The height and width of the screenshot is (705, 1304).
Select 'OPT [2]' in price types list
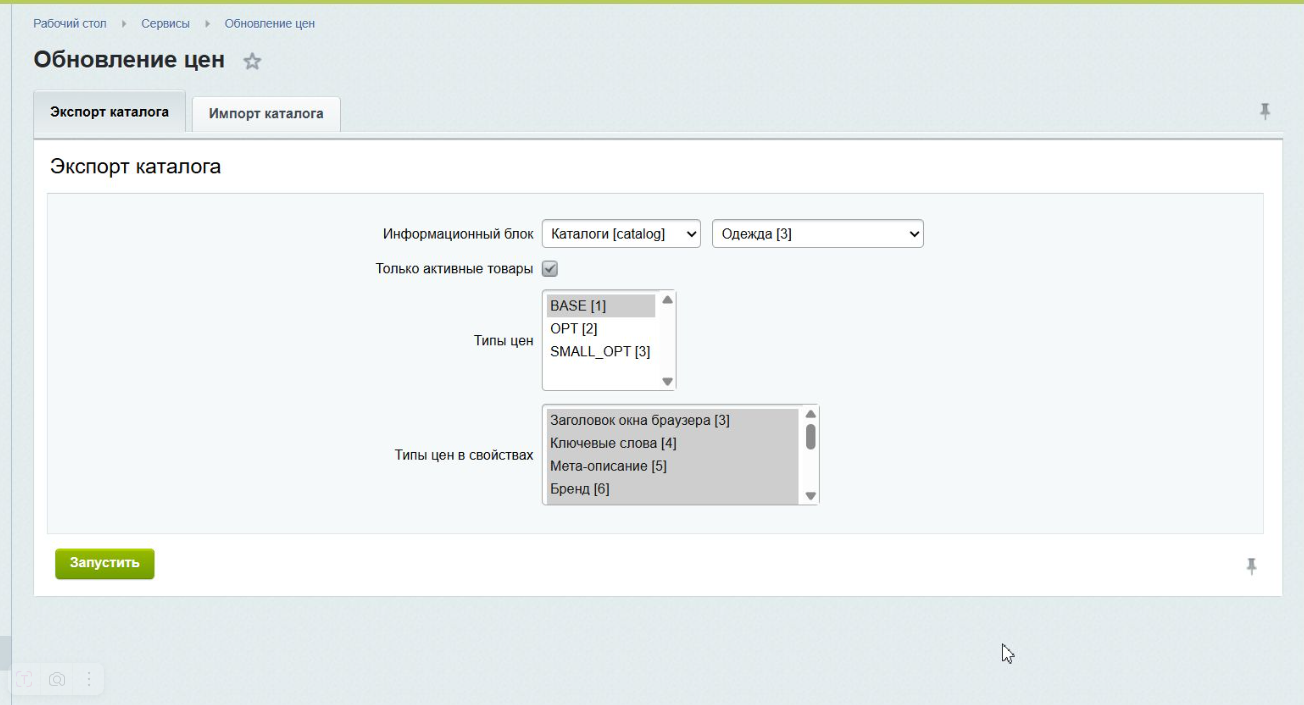(x=574, y=328)
